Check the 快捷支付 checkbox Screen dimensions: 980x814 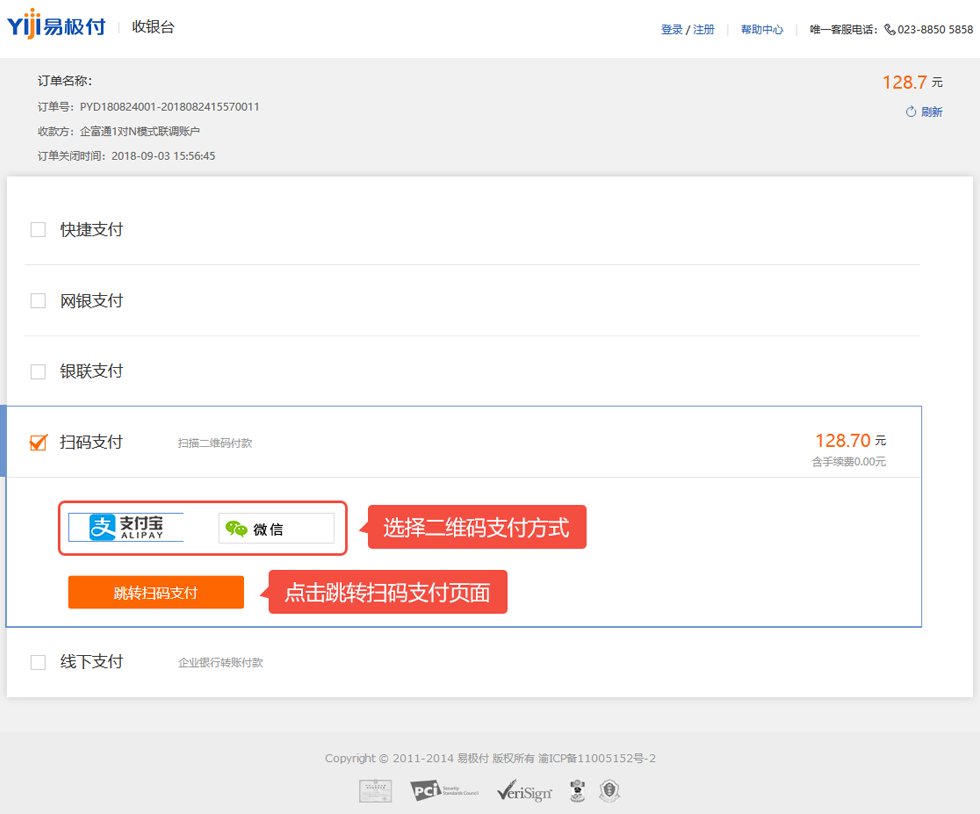tap(38, 229)
